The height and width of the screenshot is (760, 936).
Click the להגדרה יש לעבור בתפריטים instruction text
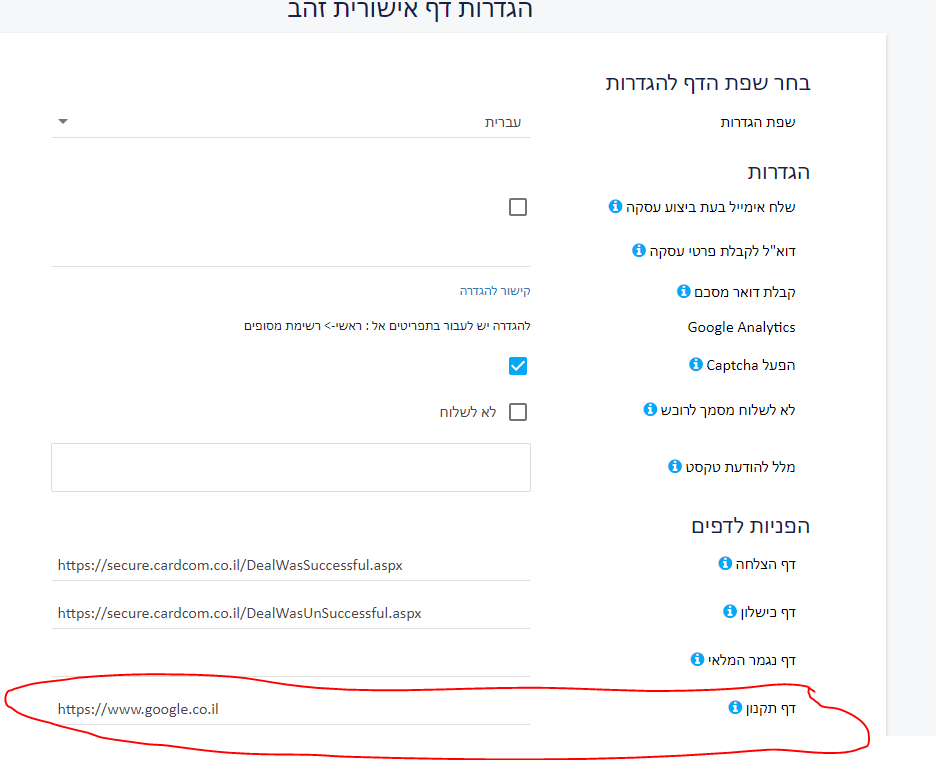tap(387, 326)
